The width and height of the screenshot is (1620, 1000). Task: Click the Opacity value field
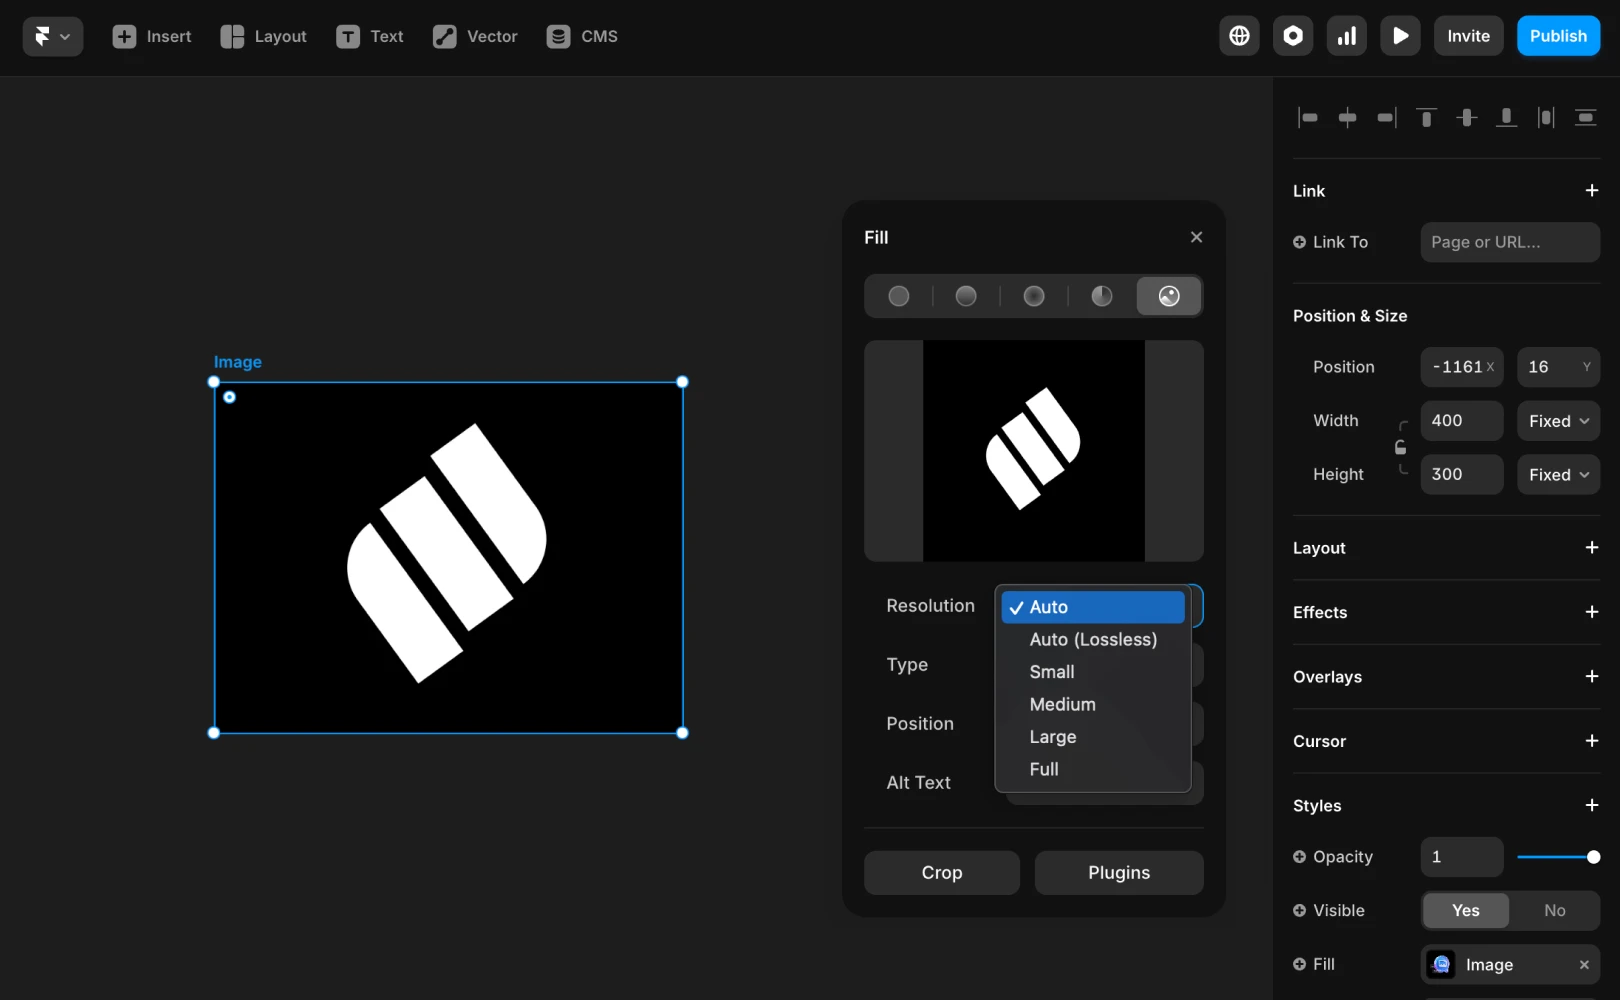tap(1462, 857)
